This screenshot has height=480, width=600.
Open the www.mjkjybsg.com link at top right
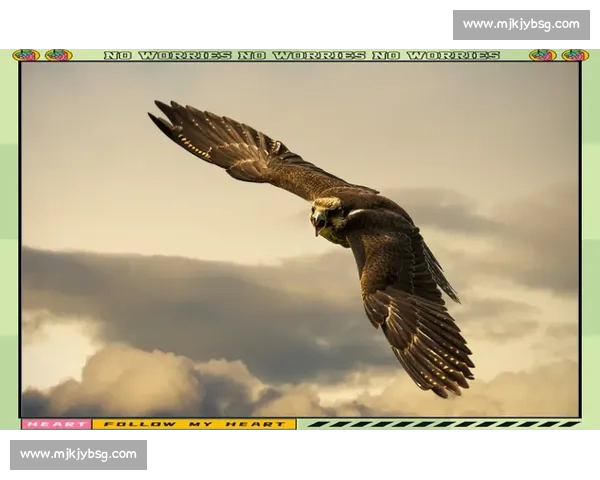[x=520, y=24]
